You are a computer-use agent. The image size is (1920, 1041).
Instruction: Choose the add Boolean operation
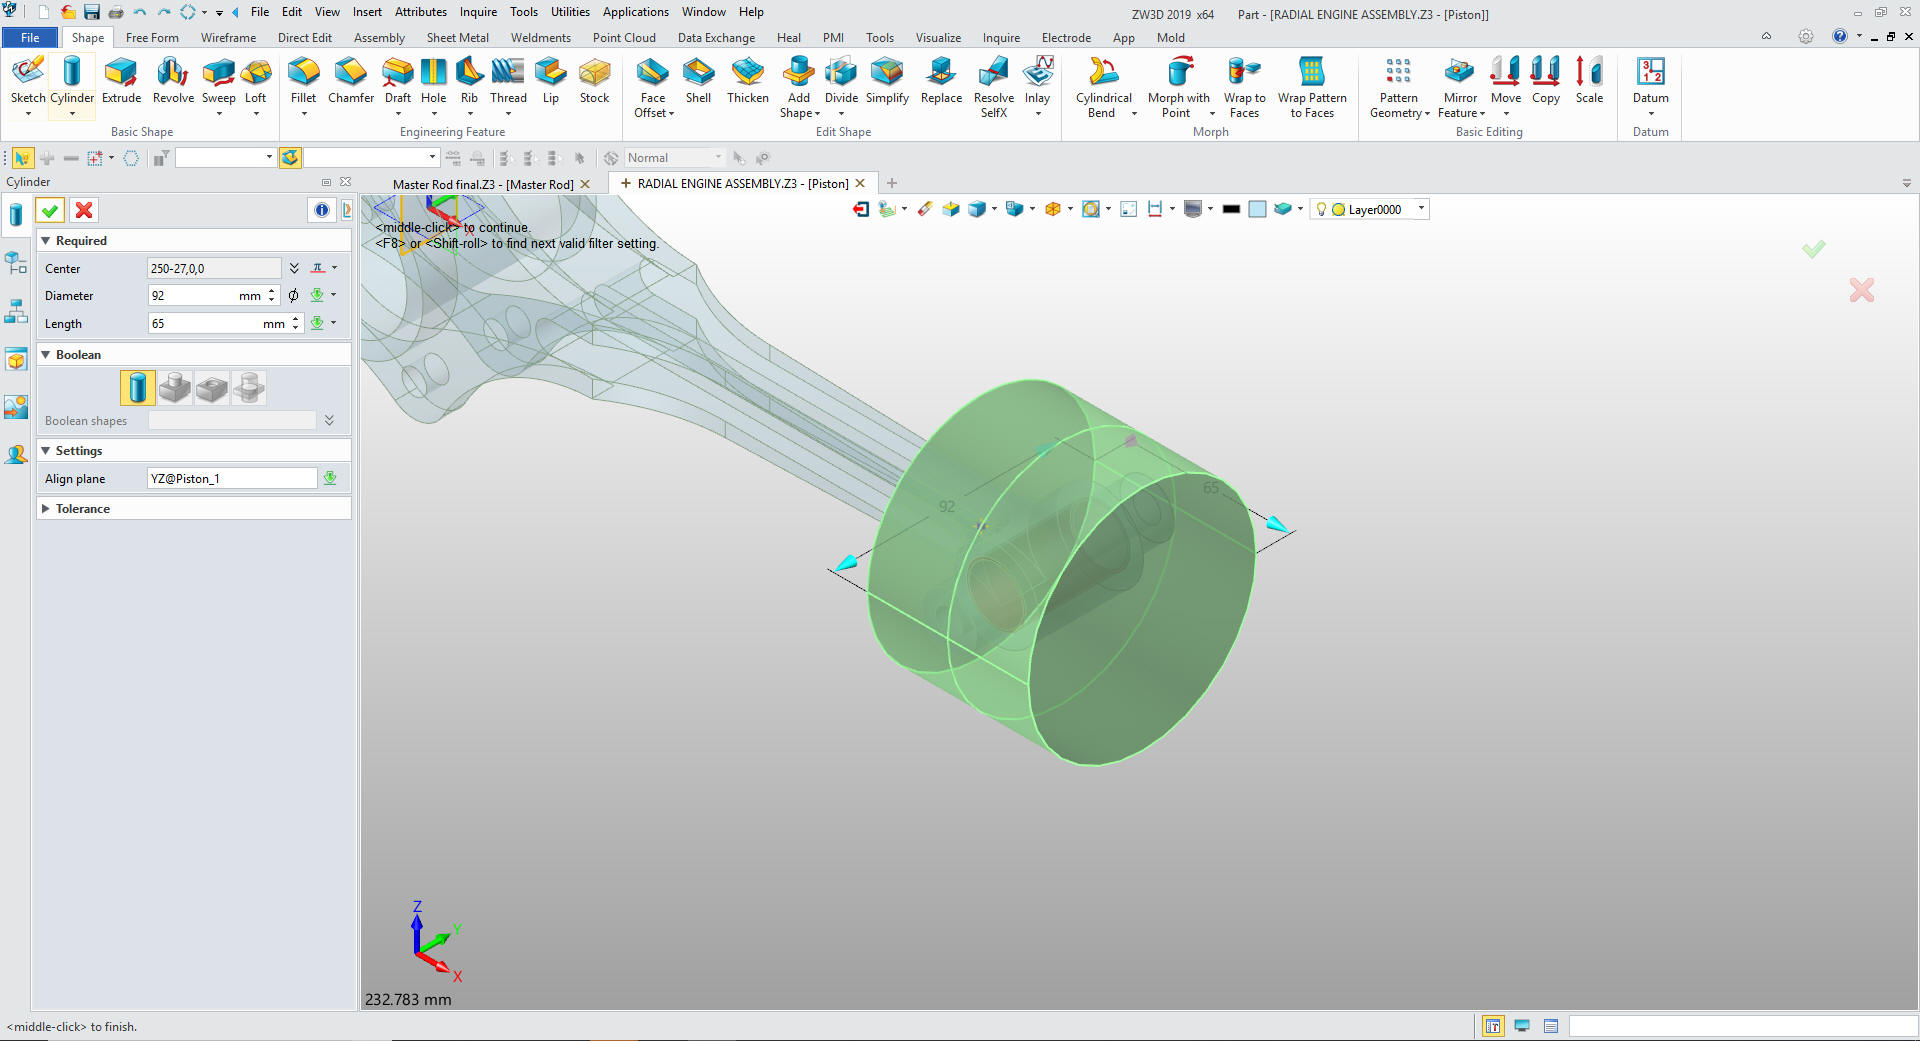pyautogui.click(x=175, y=388)
